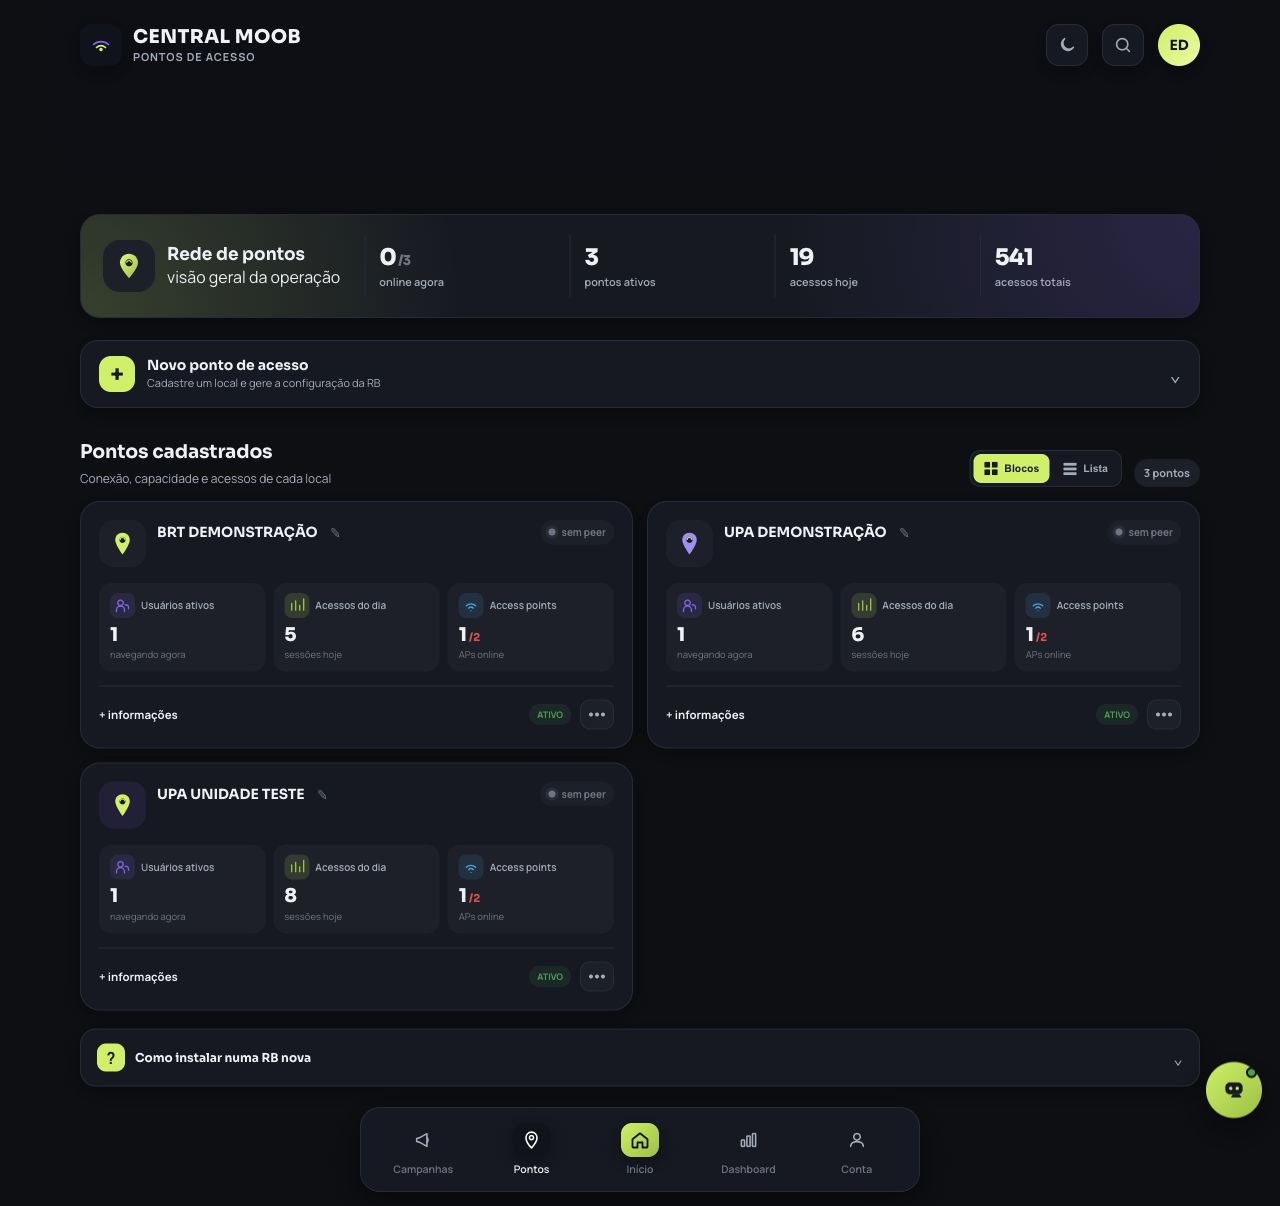Viewport: 1280px width, 1206px height.
Task: Edit BRT DEMONSTRAÇÃO name pencil icon
Action: point(335,533)
